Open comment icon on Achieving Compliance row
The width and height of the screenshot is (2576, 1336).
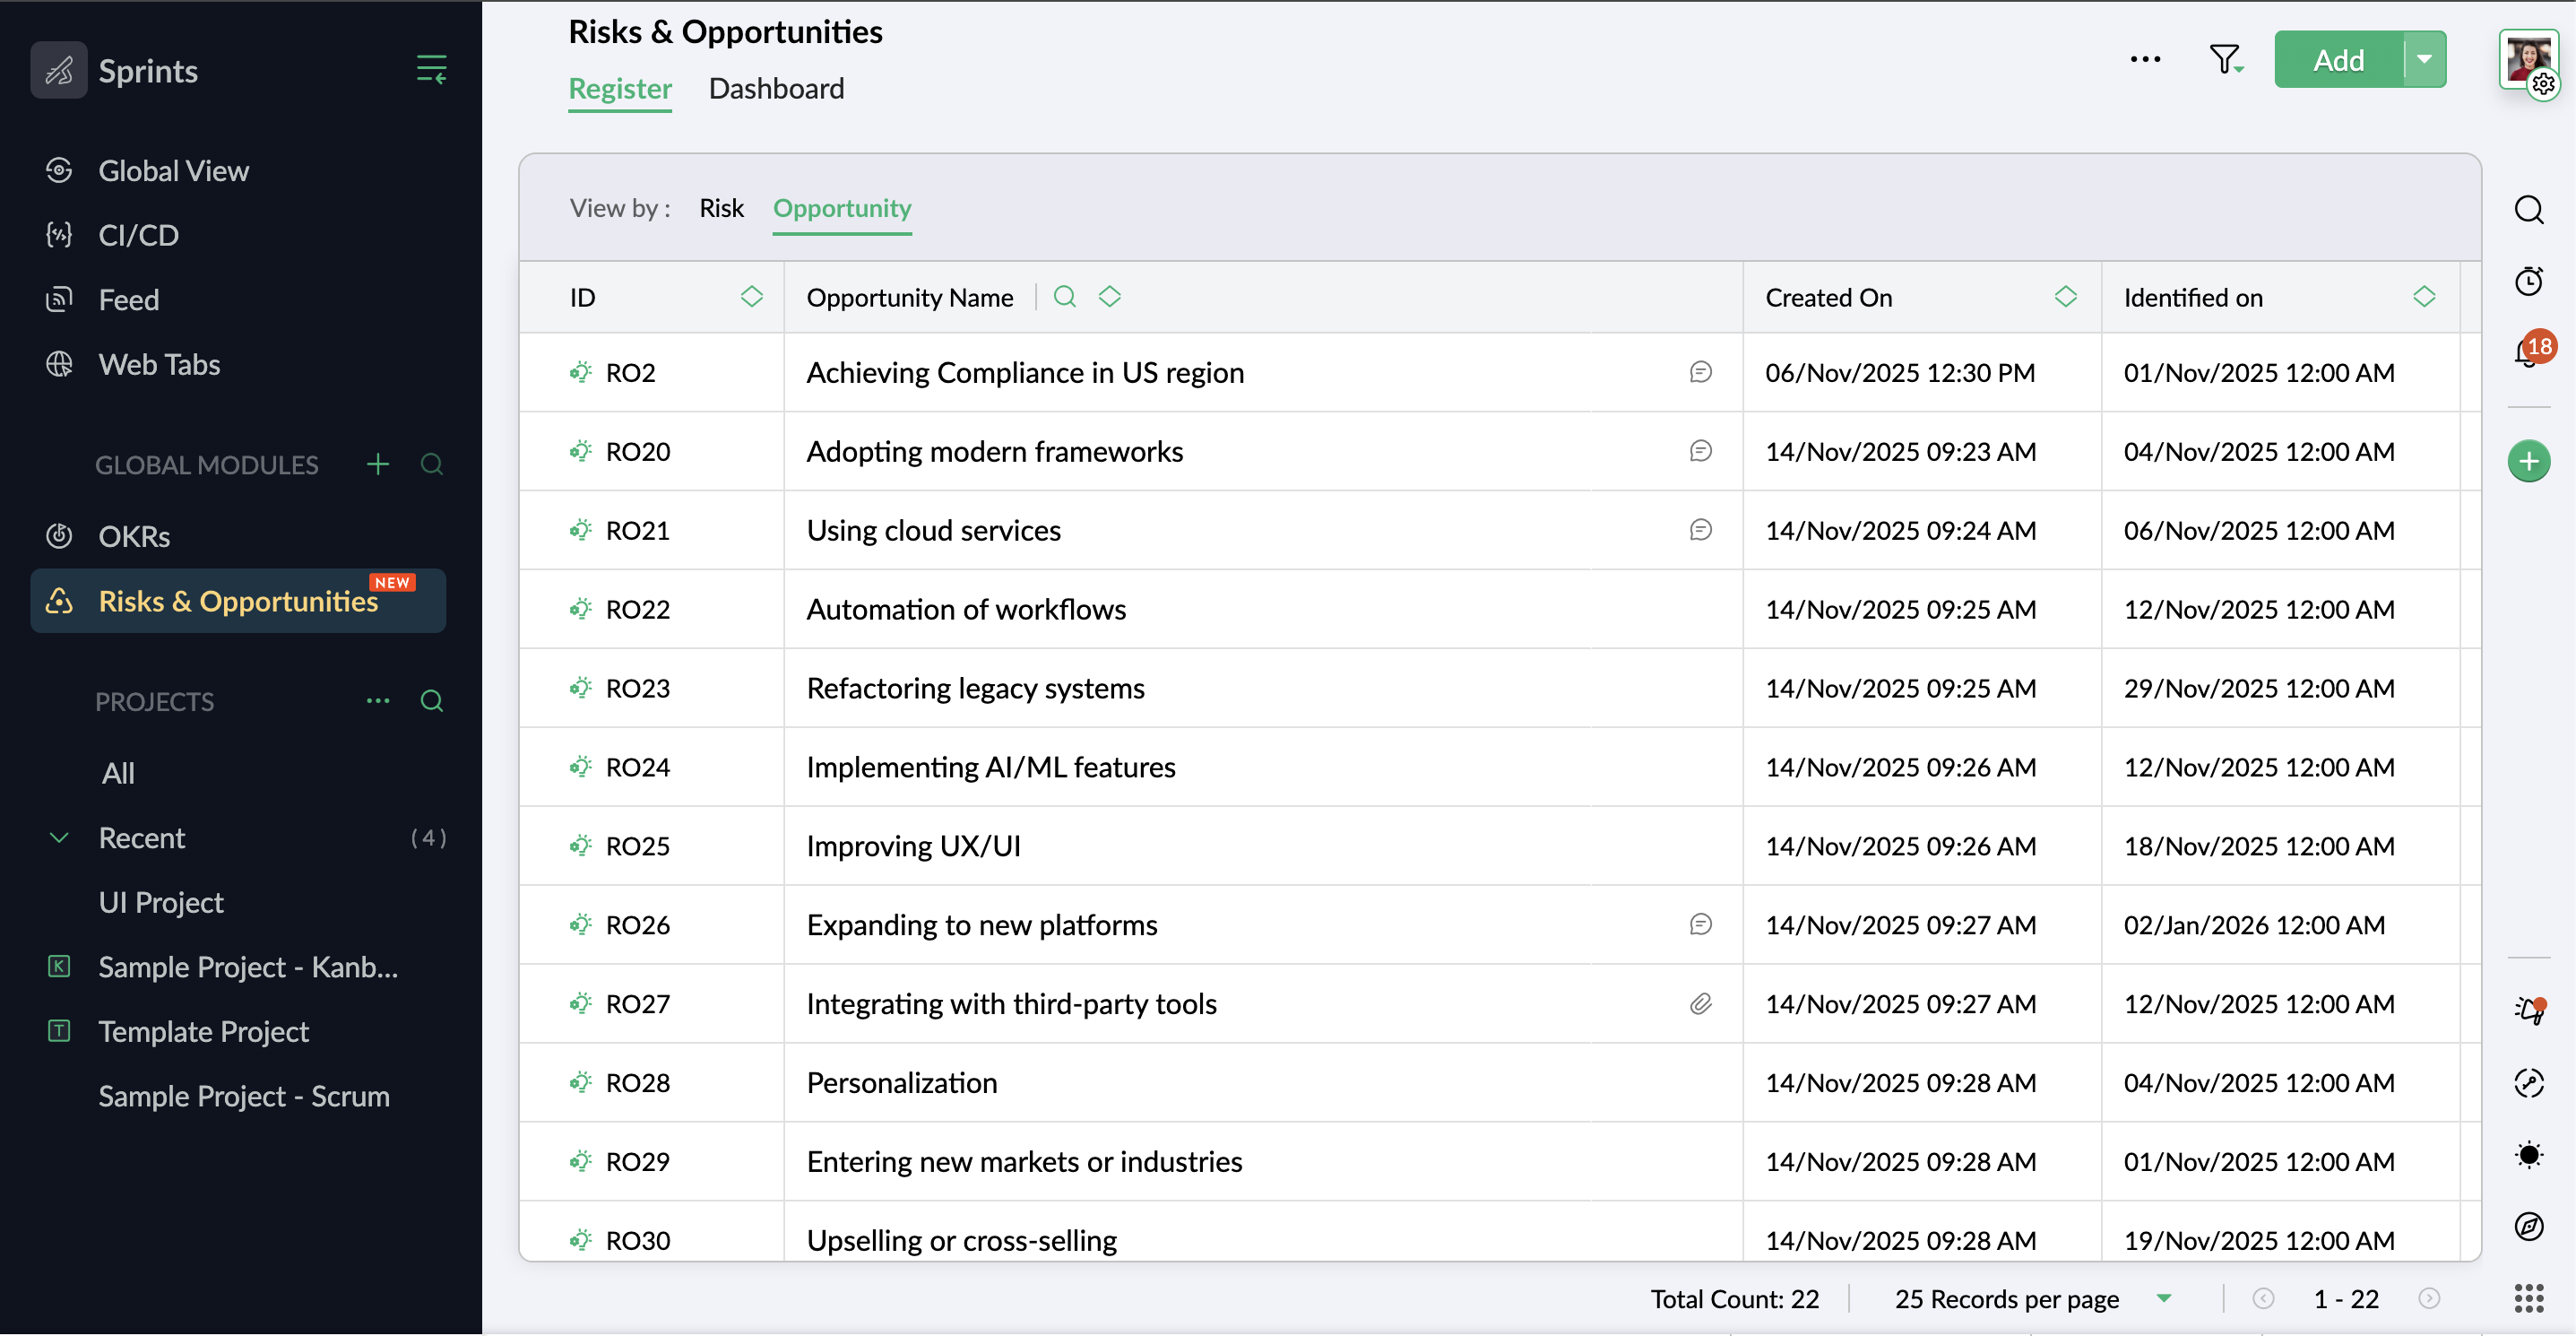pos(1700,372)
